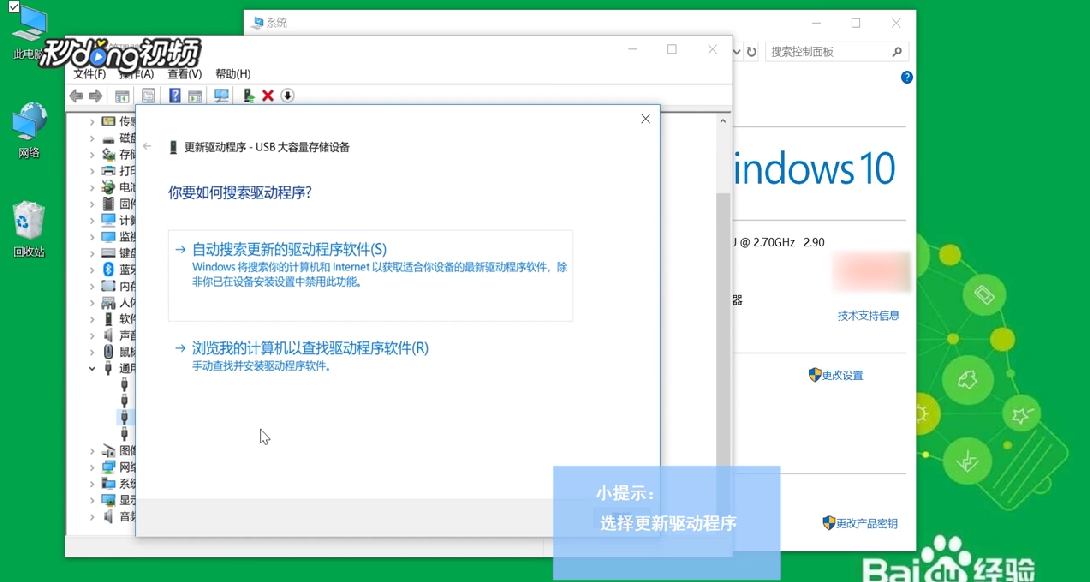Toggle the show/hide console tree toolbar icon
This screenshot has height=582, width=1090.
(122, 96)
